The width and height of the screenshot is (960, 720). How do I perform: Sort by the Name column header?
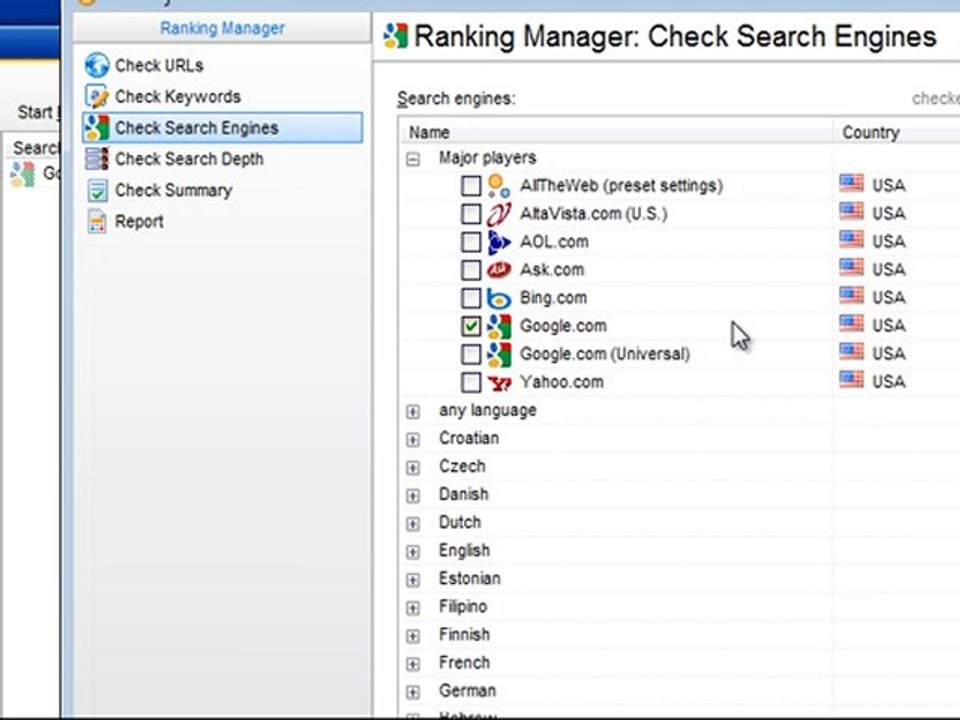pos(616,132)
